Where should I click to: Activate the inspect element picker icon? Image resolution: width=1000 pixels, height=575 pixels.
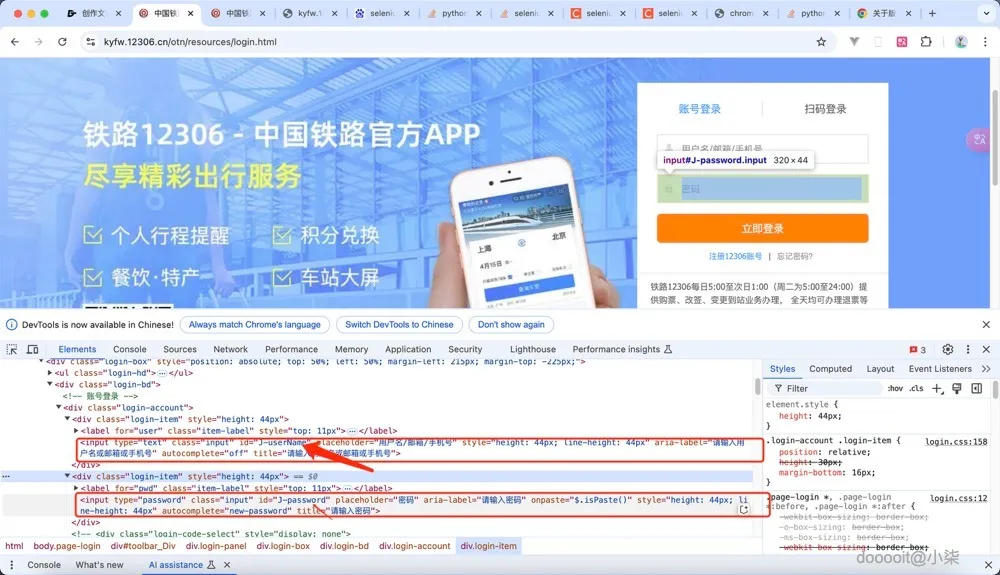pos(11,349)
